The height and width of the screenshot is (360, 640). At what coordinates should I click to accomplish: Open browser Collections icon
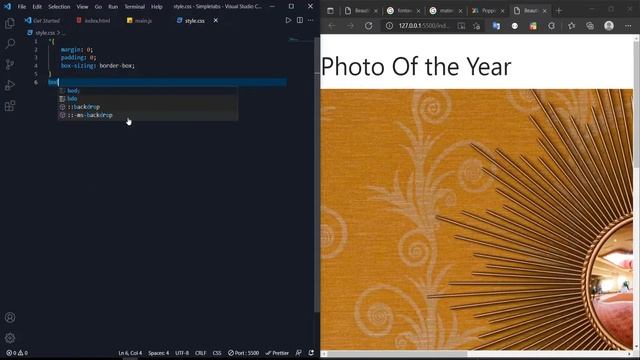click(x=590, y=26)
